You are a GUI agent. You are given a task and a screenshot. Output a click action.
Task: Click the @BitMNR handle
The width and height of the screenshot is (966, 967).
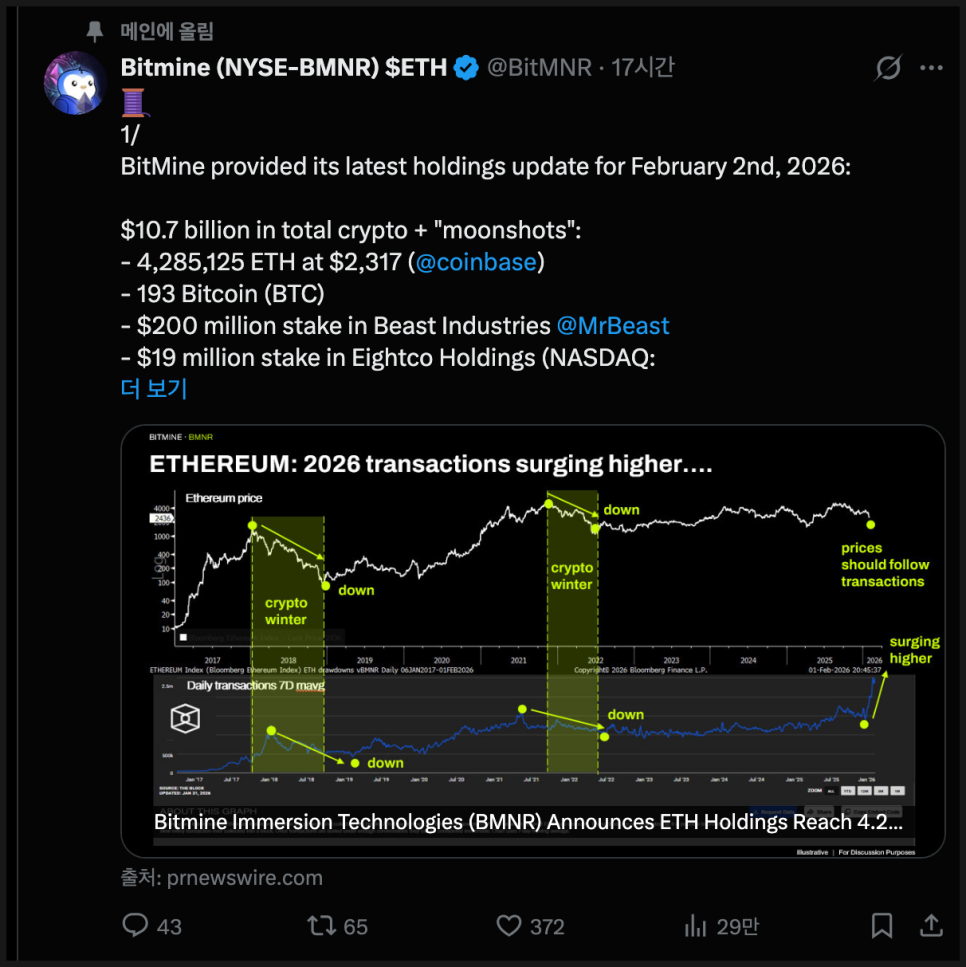tap(540, 68)
